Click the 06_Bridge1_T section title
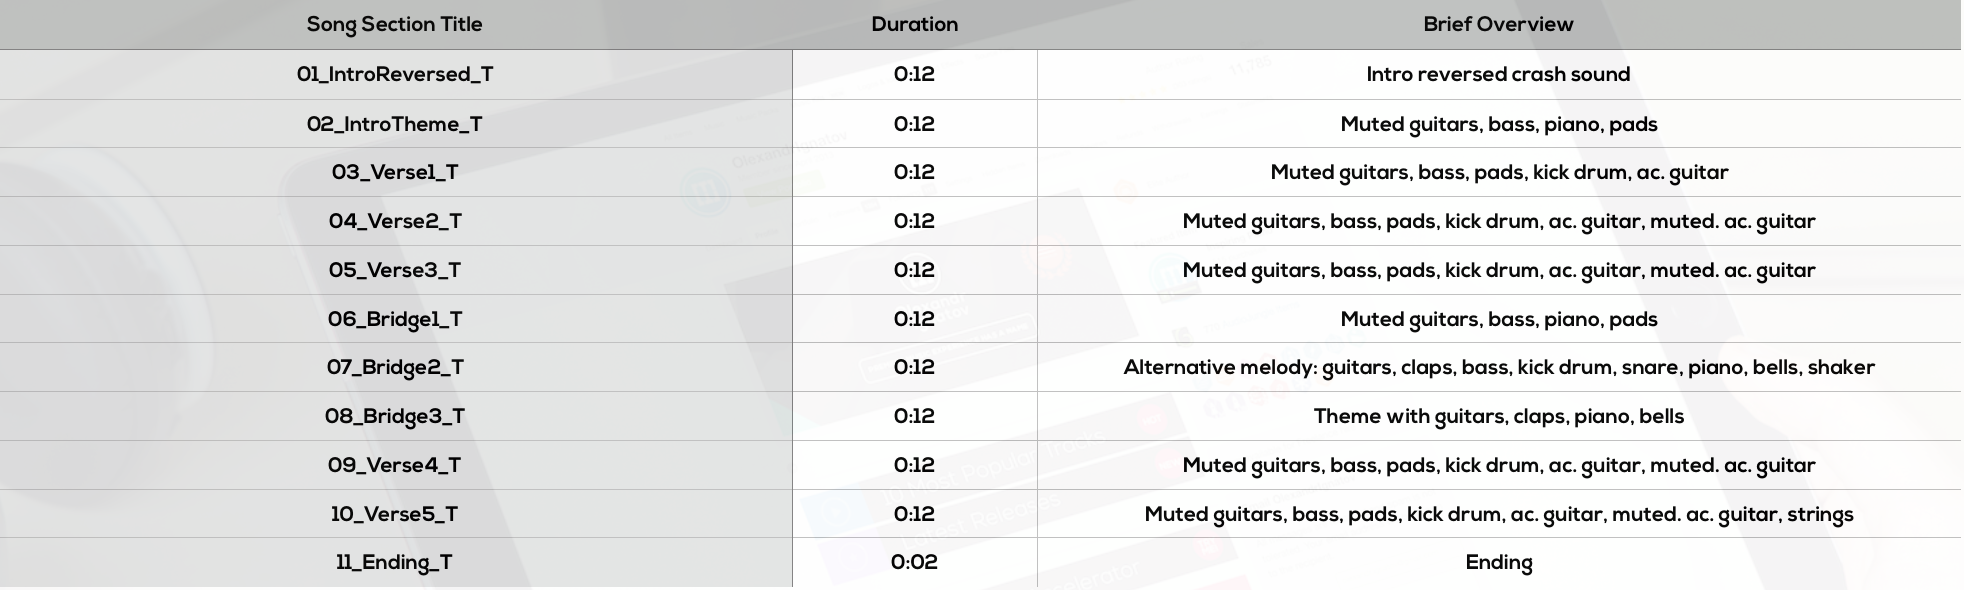1964x590 pixels. click(x=395, y=319)
